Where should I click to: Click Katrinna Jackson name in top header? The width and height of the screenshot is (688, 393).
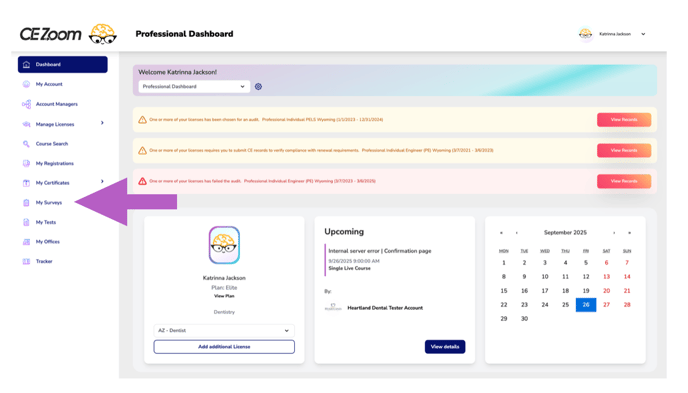615,34
